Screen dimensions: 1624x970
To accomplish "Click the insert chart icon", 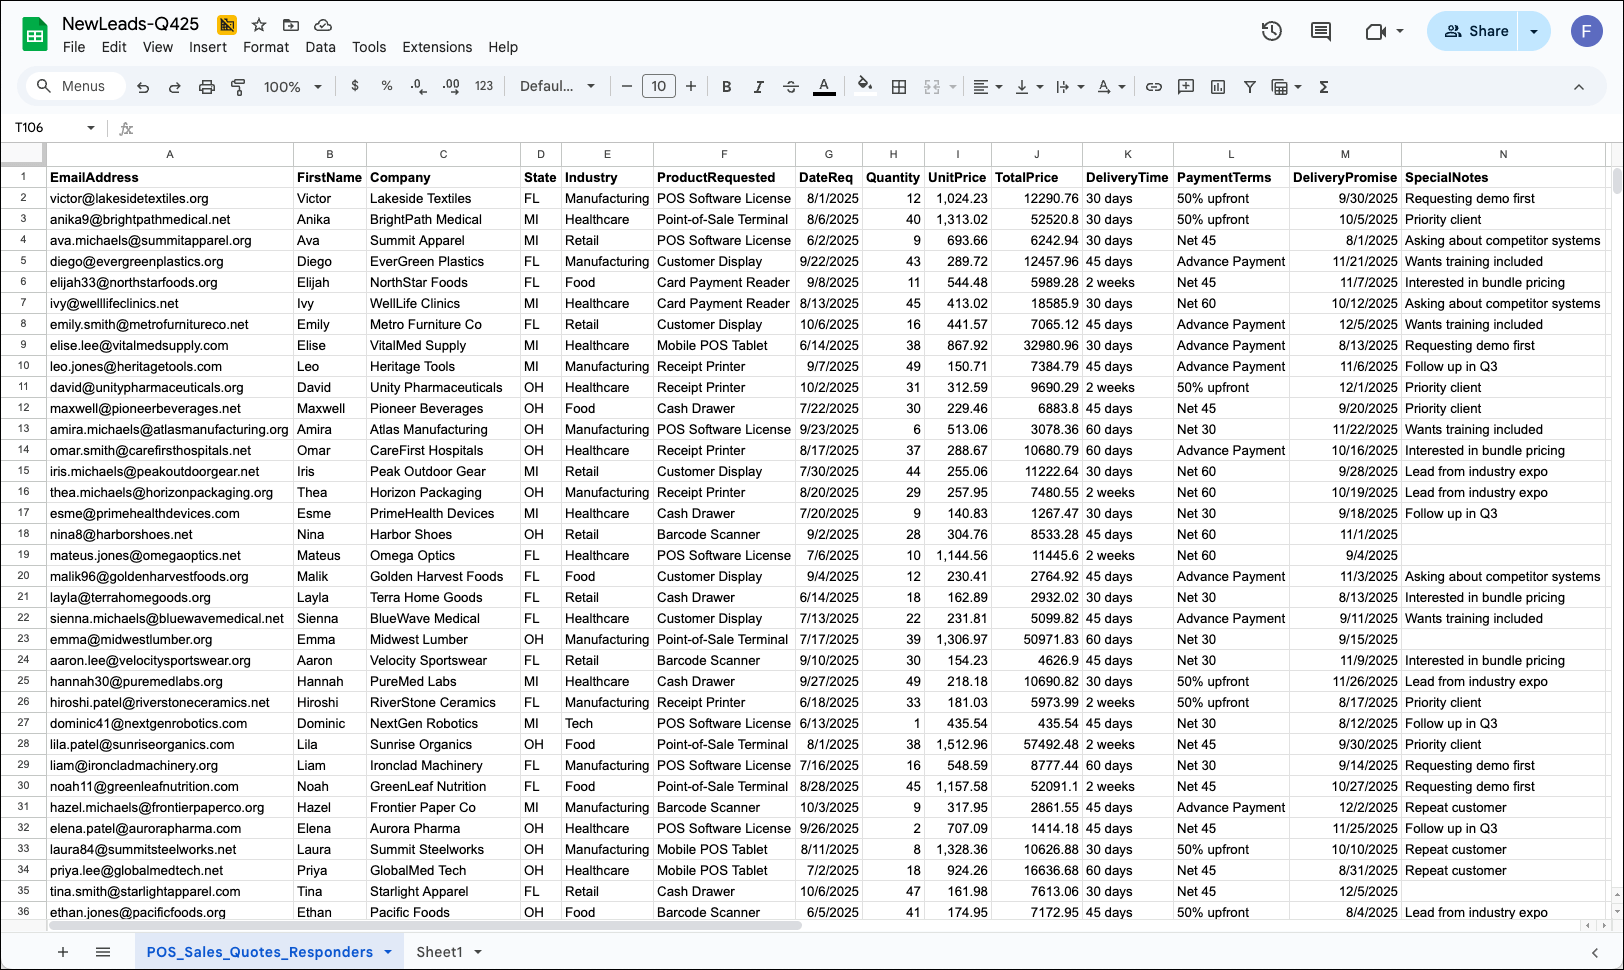I will (1218, 87).
